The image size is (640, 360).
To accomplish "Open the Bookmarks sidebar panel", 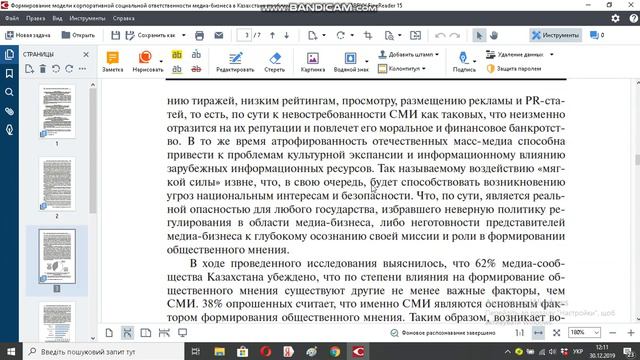I will 9,73.
